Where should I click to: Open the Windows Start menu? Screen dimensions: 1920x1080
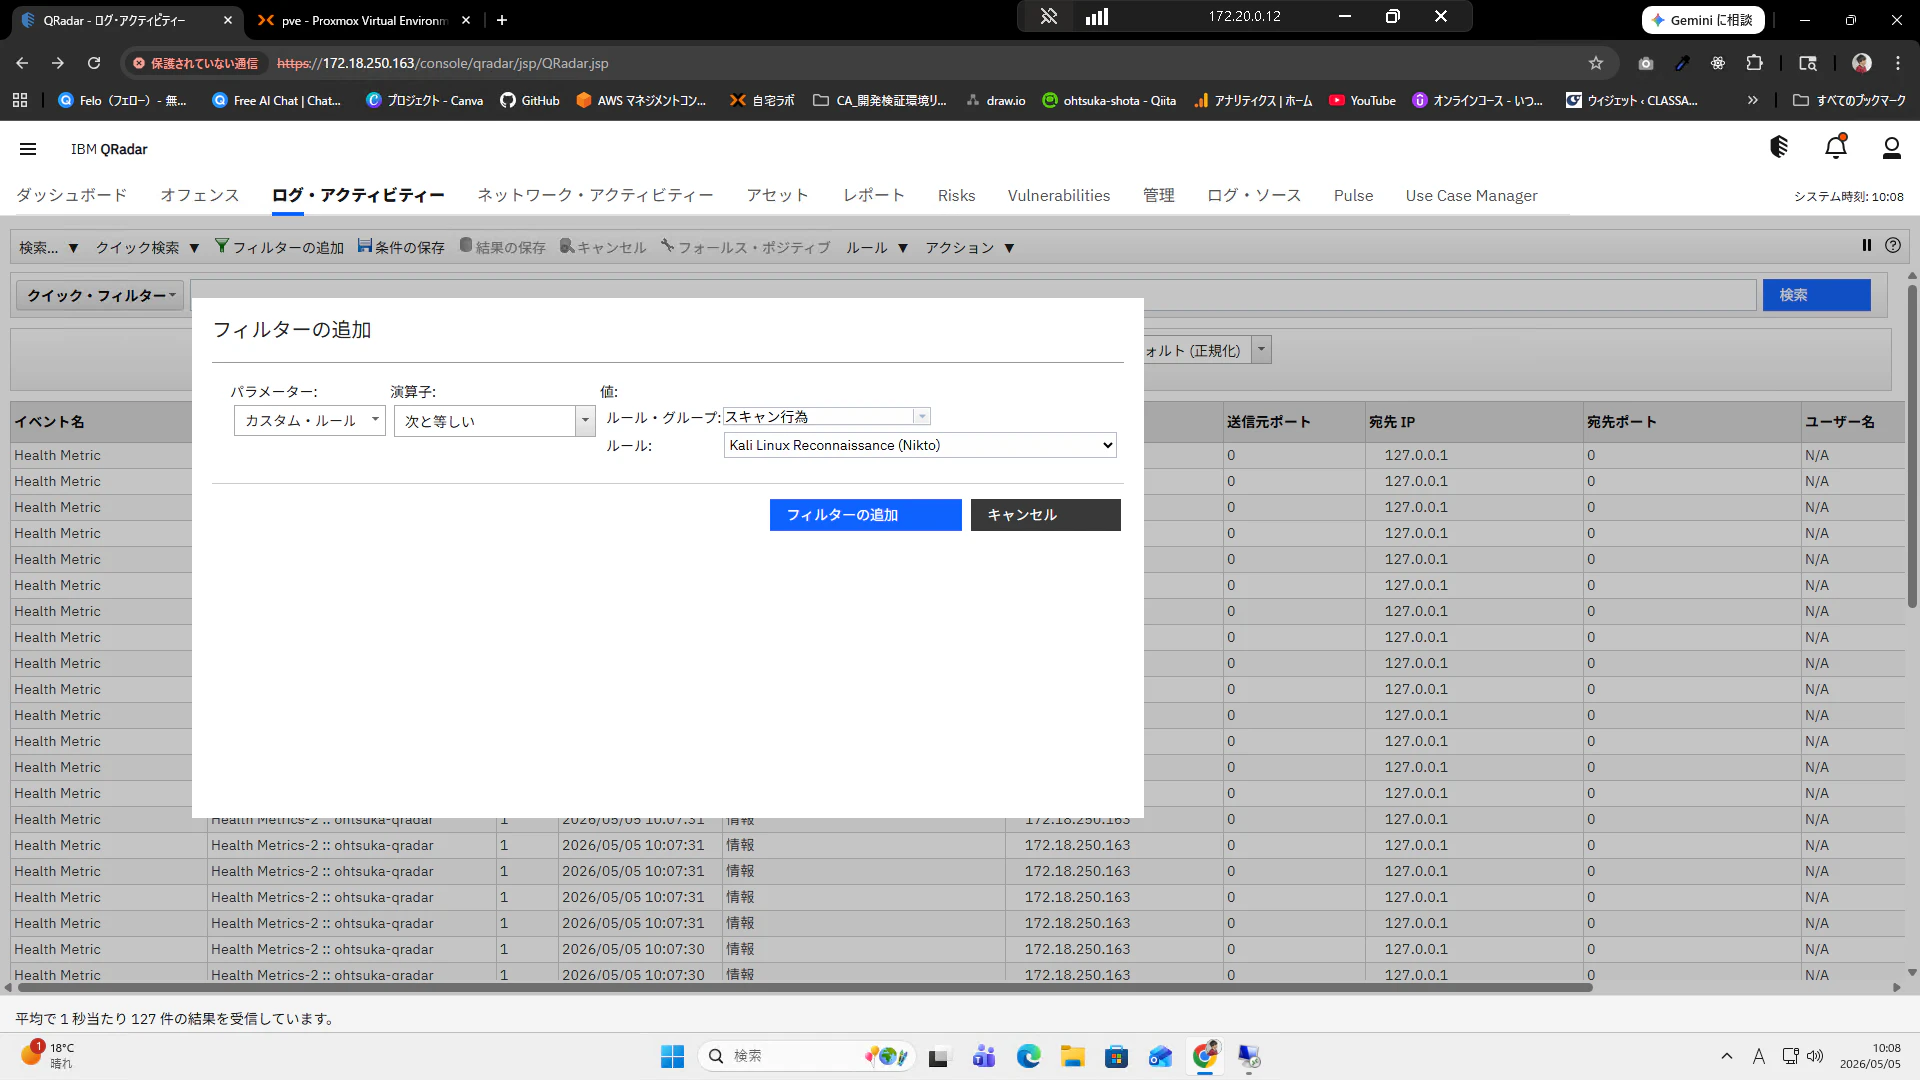(672, 1056)
